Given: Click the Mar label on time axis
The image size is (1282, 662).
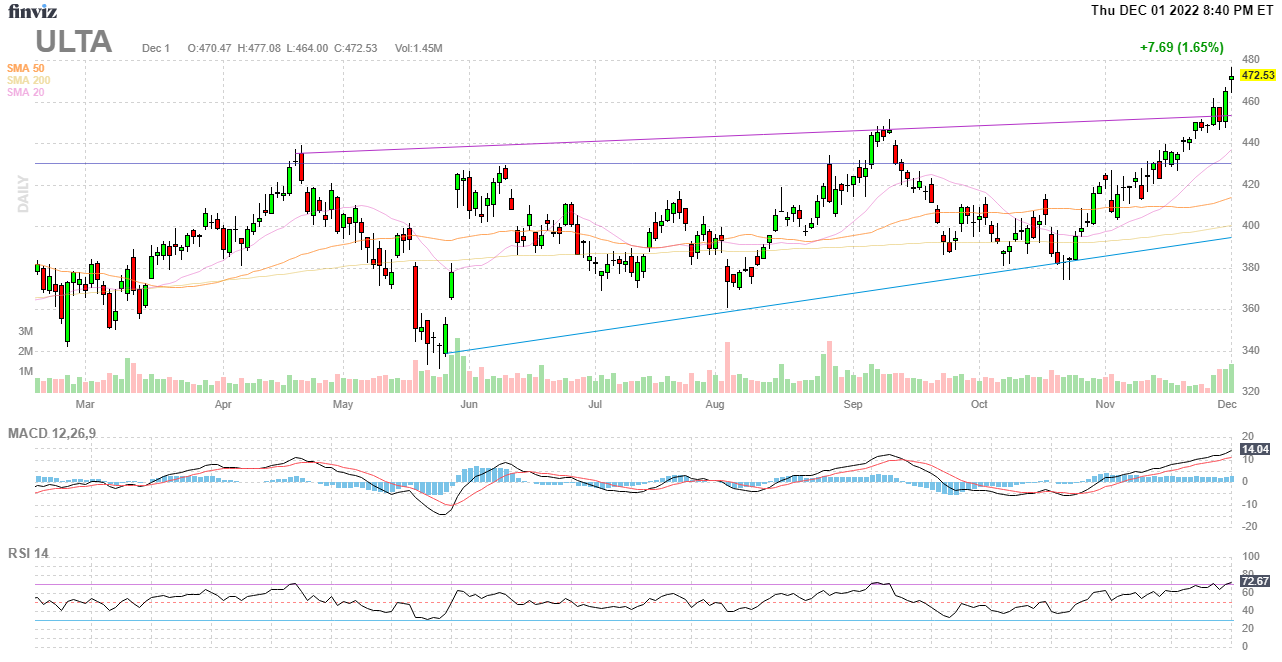Looking at the screenshot, I should coord(85,405).
